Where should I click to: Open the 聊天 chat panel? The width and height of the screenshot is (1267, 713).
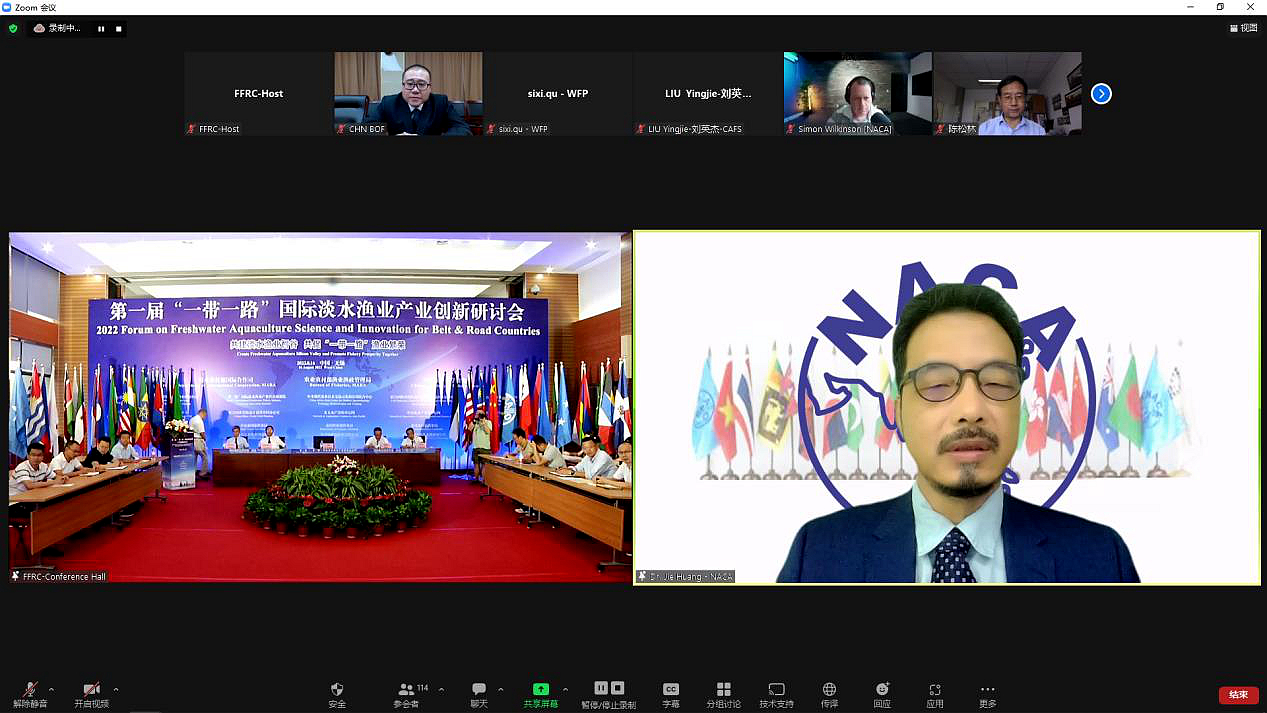[479, 695]
